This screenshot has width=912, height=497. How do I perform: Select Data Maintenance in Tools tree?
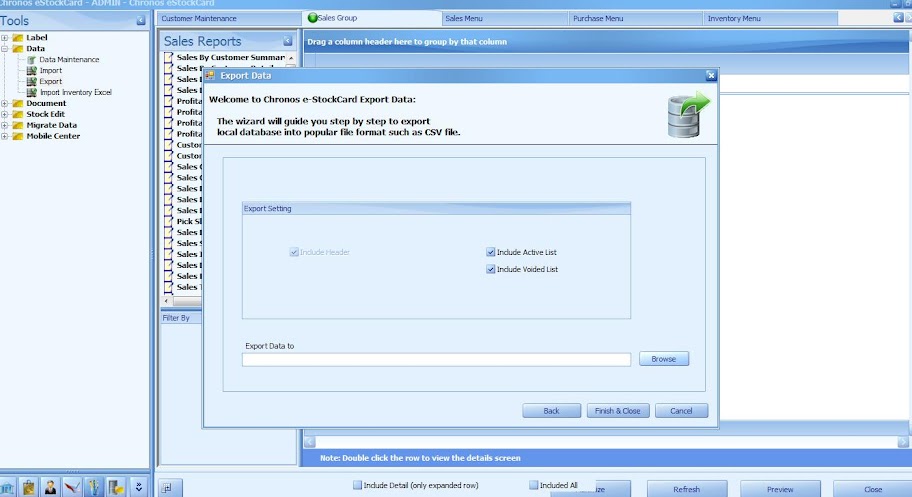[69, 59]
